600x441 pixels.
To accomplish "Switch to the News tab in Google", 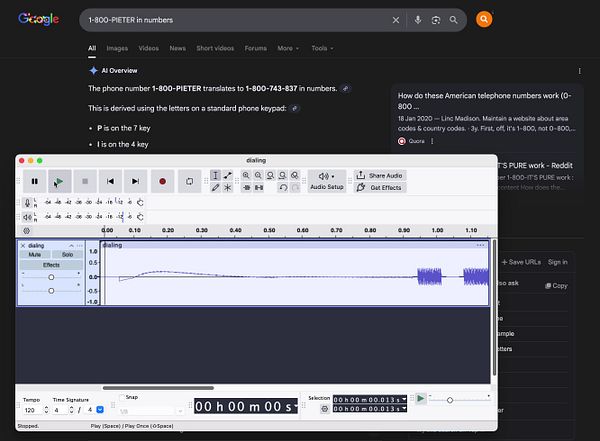I will [178, 48].
